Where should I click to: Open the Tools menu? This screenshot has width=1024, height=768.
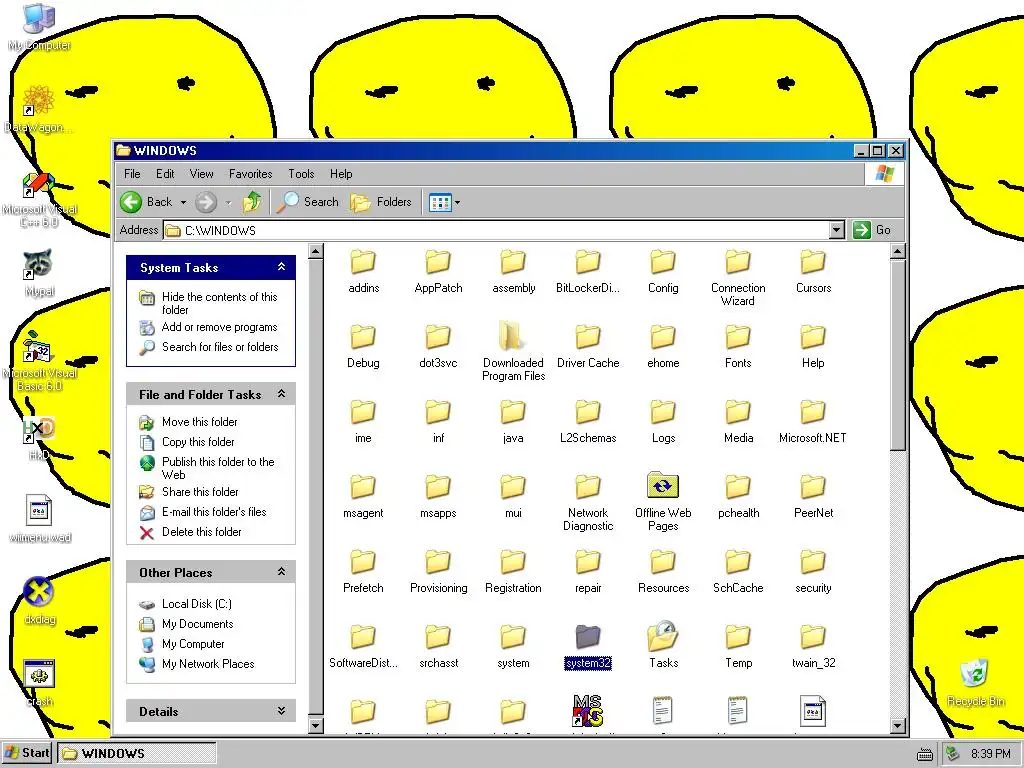(x=301, y=174)
